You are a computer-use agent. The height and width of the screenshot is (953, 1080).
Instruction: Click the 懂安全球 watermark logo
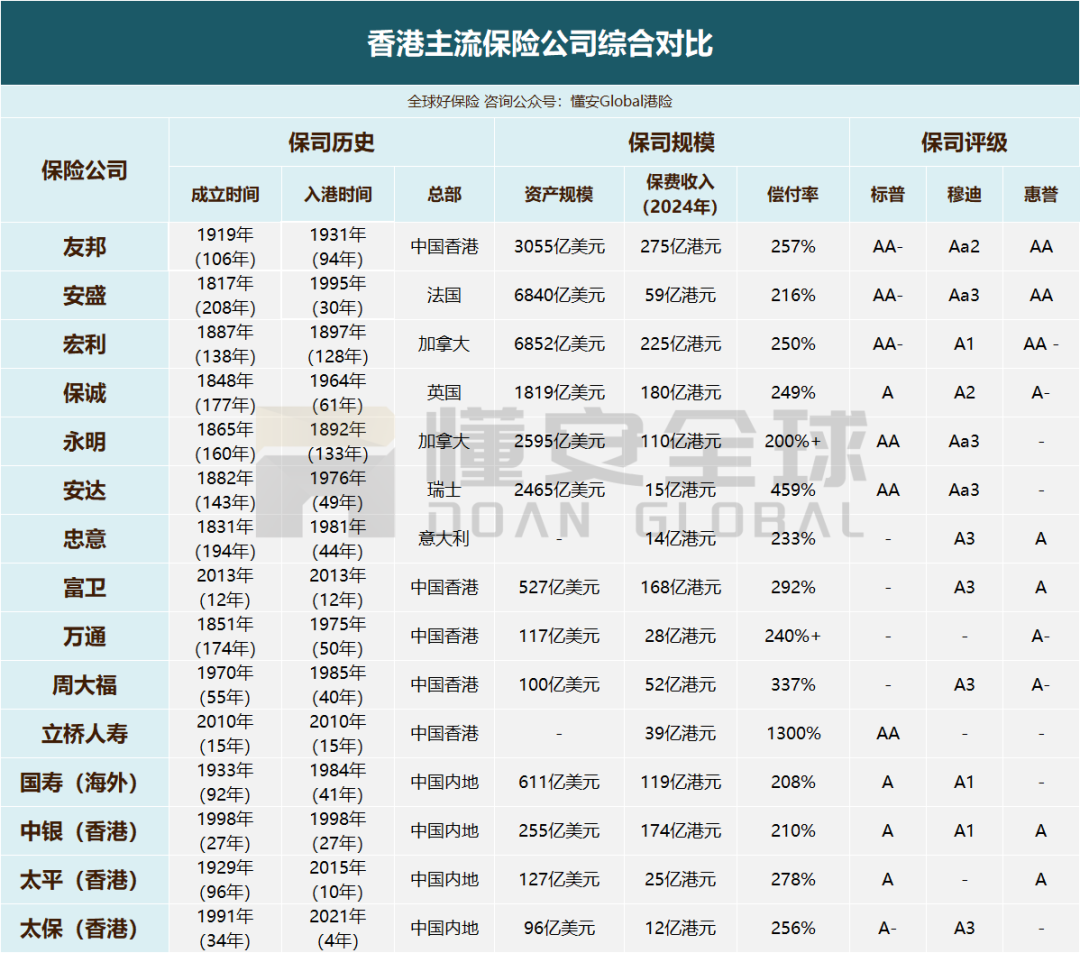[560, 472]
